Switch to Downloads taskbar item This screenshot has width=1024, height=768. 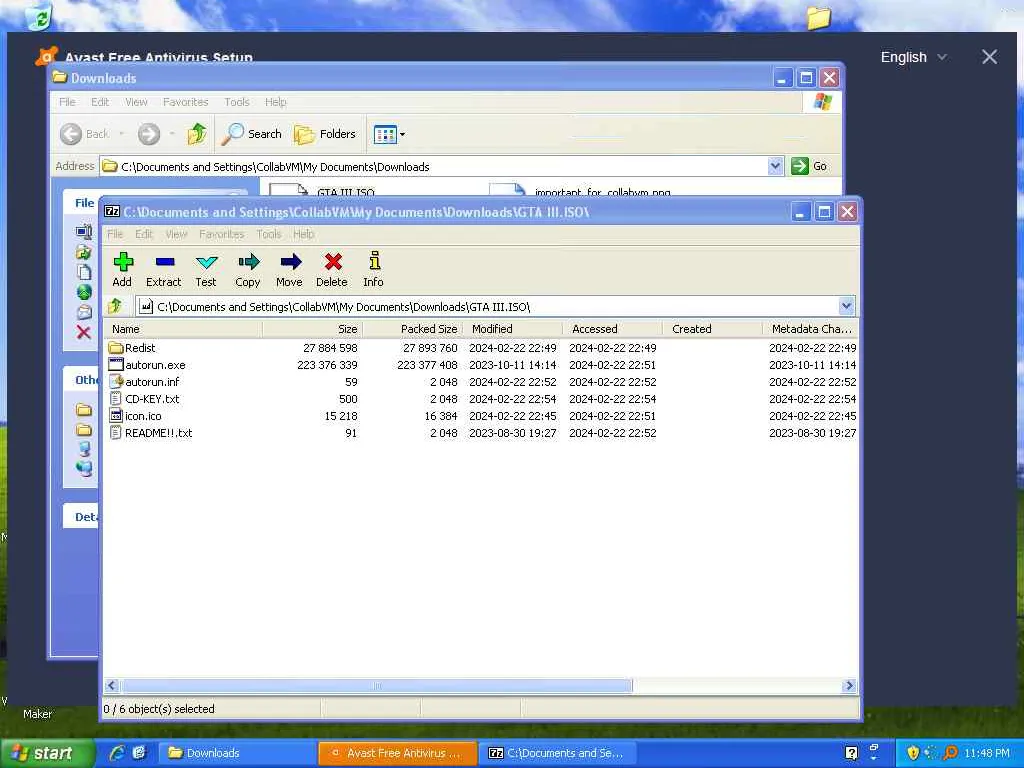coord(238,753)
